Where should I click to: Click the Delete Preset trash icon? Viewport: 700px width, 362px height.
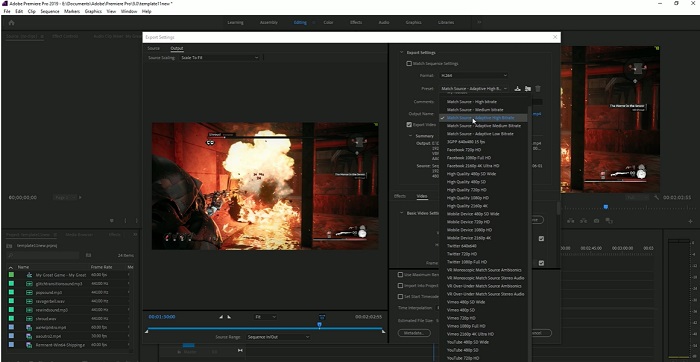[x=538, y=89]
